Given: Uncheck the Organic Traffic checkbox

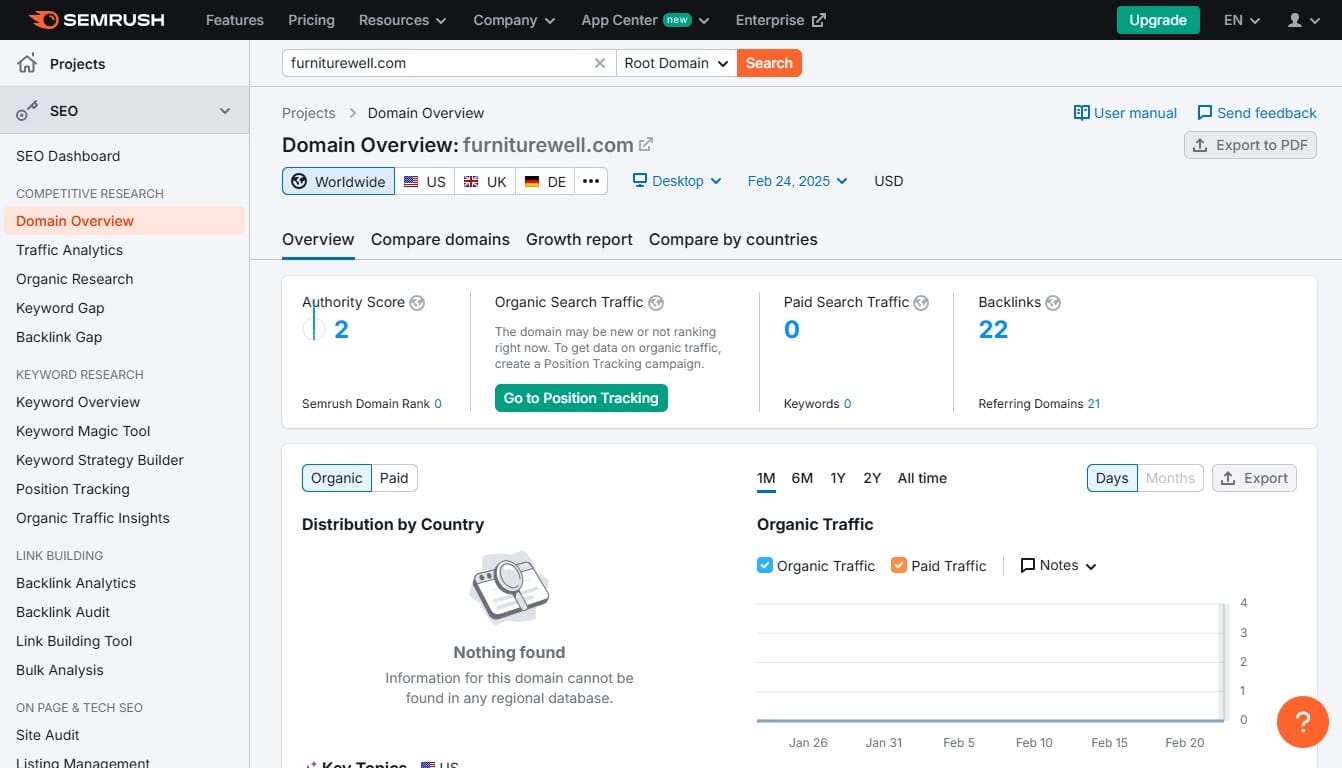Looking at the screenshot, I should pos(765,565).
